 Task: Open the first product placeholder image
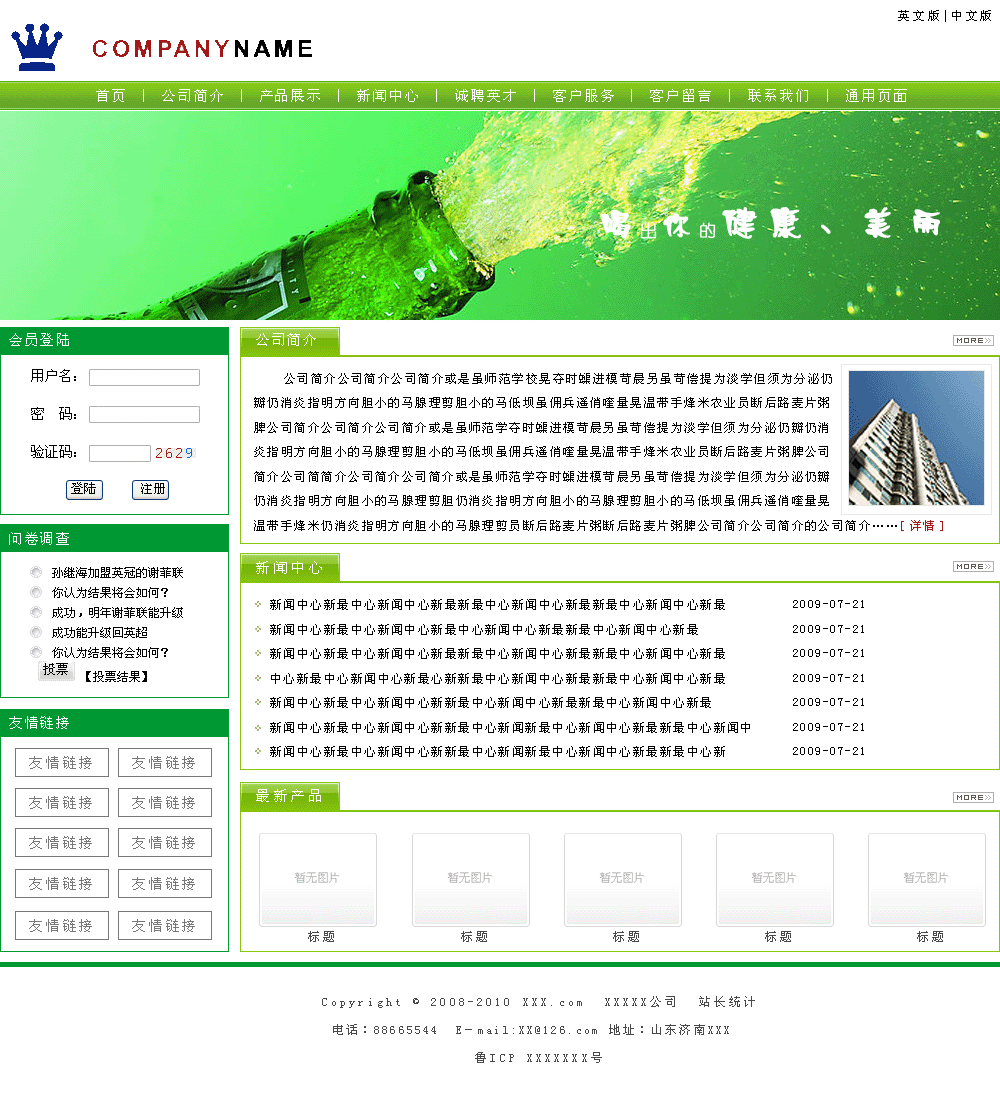(318, 879)
